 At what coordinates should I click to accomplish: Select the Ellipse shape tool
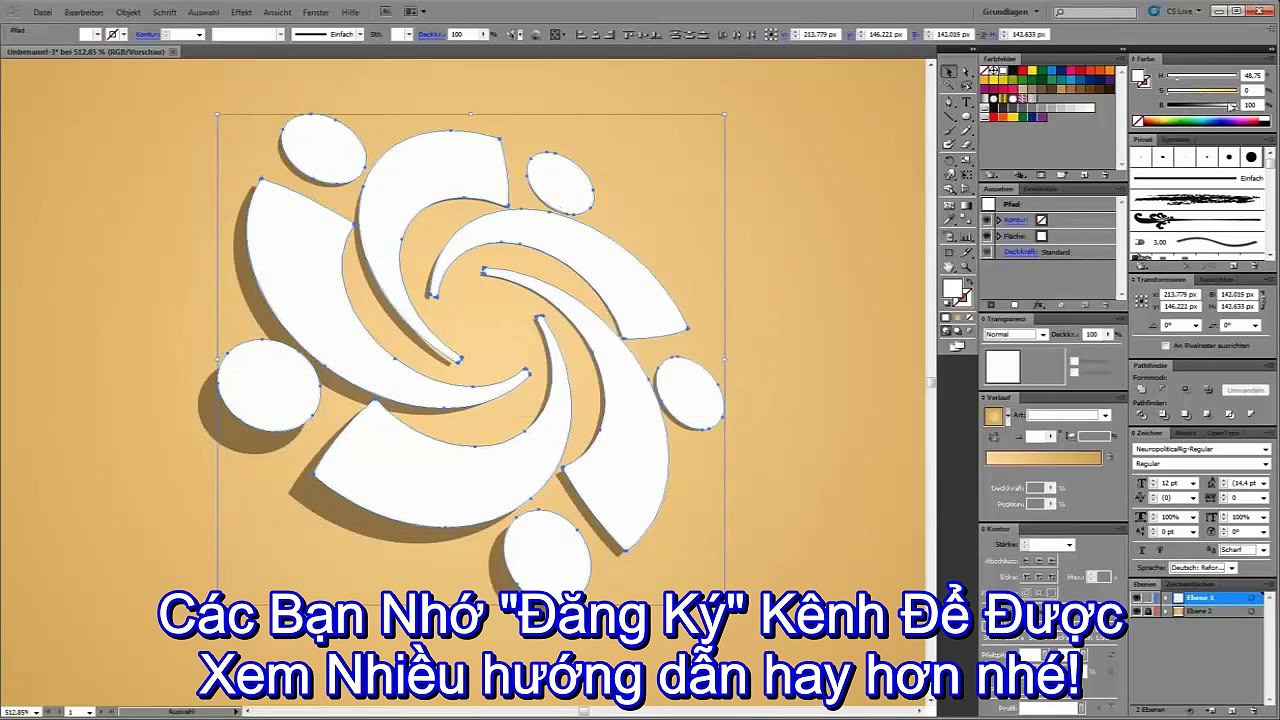966,116
